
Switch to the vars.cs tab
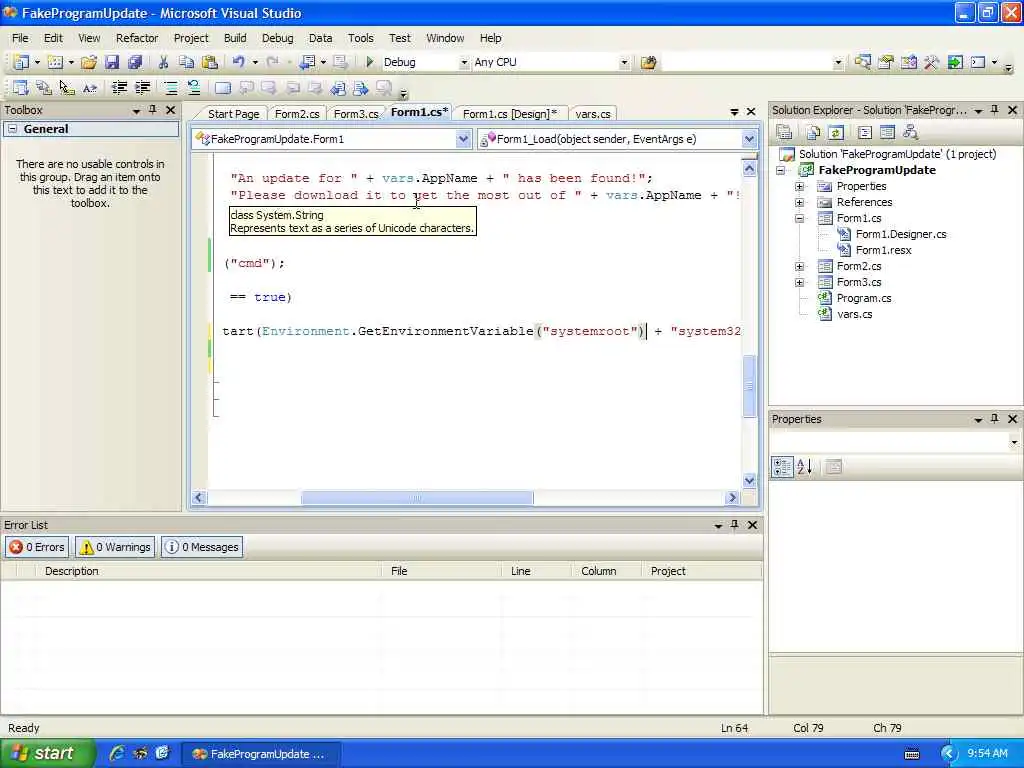(x=593, y=114)
